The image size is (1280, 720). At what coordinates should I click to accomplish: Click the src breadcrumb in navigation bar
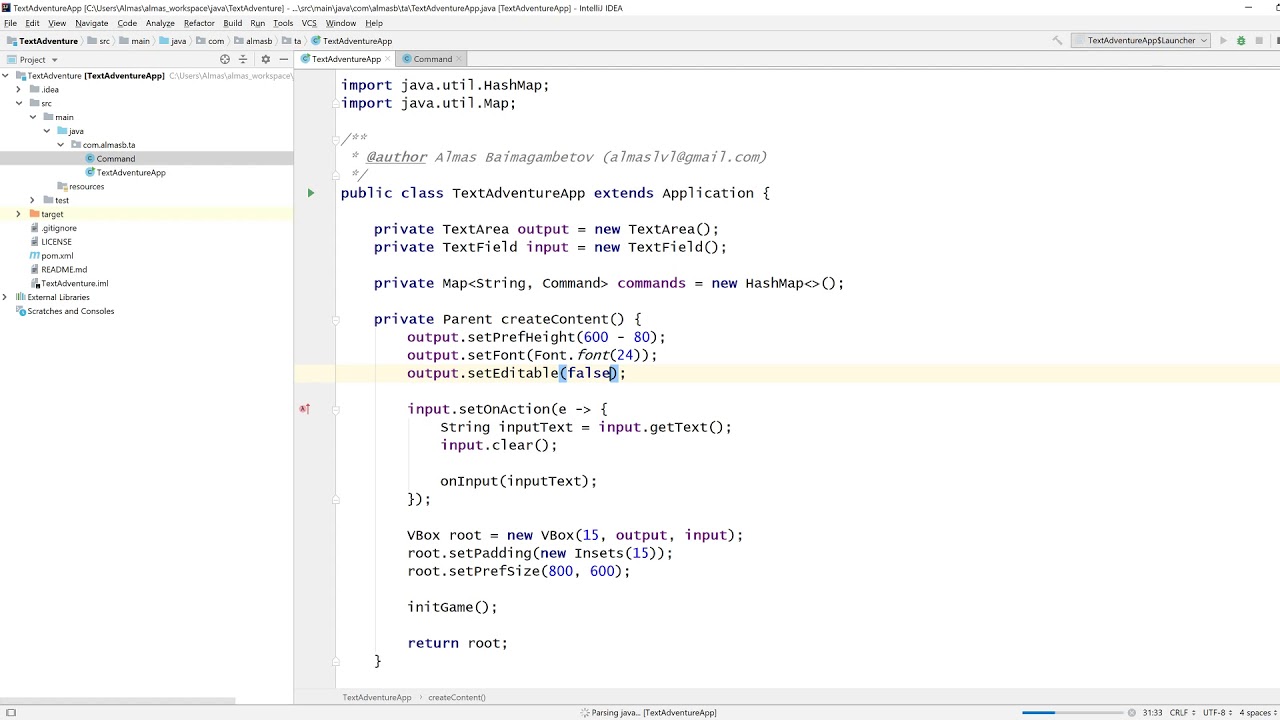(x=104, y=41)
